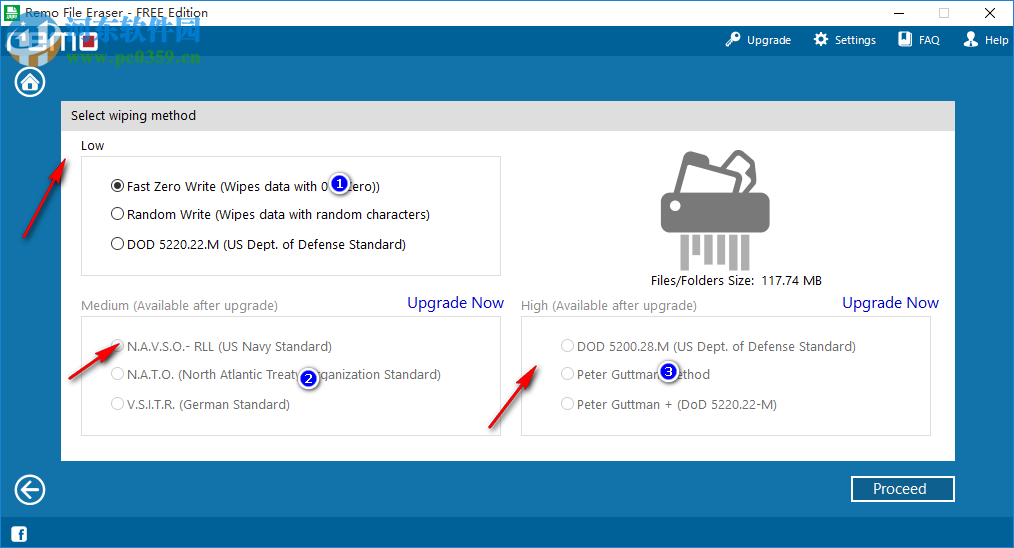Click Medium (Available after upgrade) label
Screen dimensions: 1014x548
[179, 305]
